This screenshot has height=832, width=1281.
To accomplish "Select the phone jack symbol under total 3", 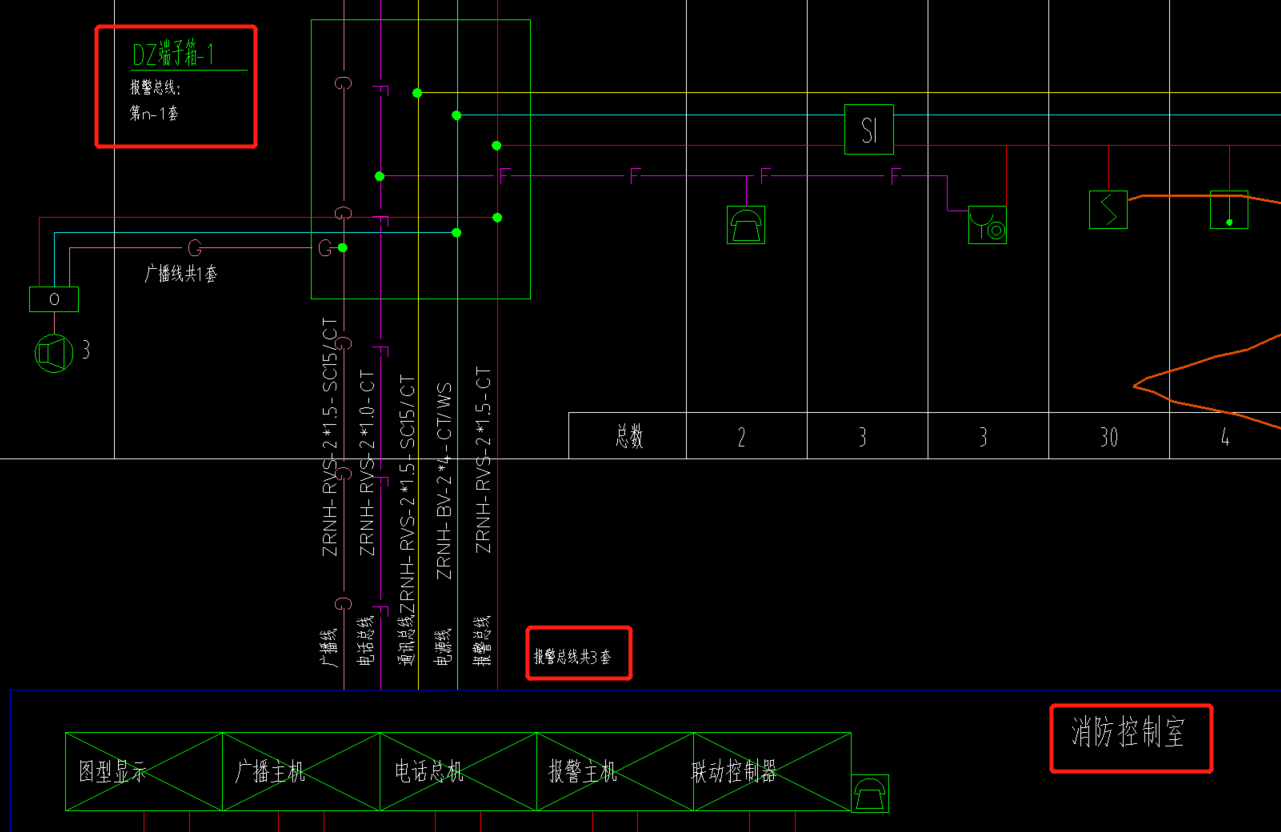I will point(987,225).
